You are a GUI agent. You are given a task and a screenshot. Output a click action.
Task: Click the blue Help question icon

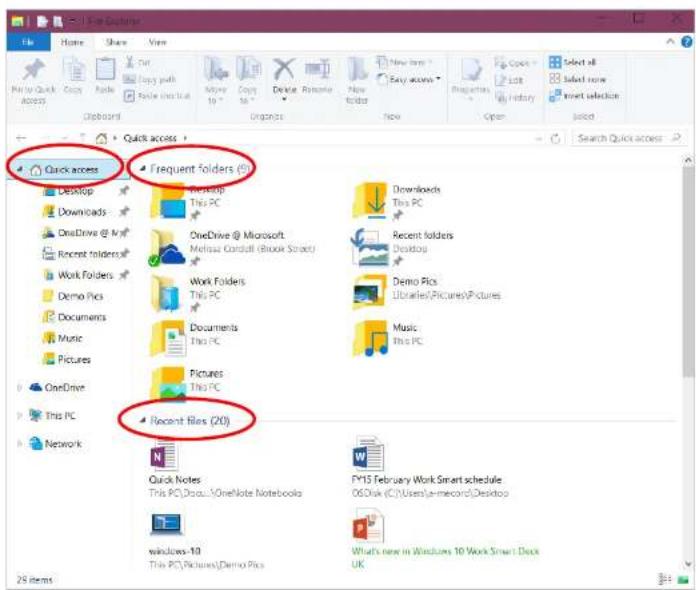click(687, 42)
